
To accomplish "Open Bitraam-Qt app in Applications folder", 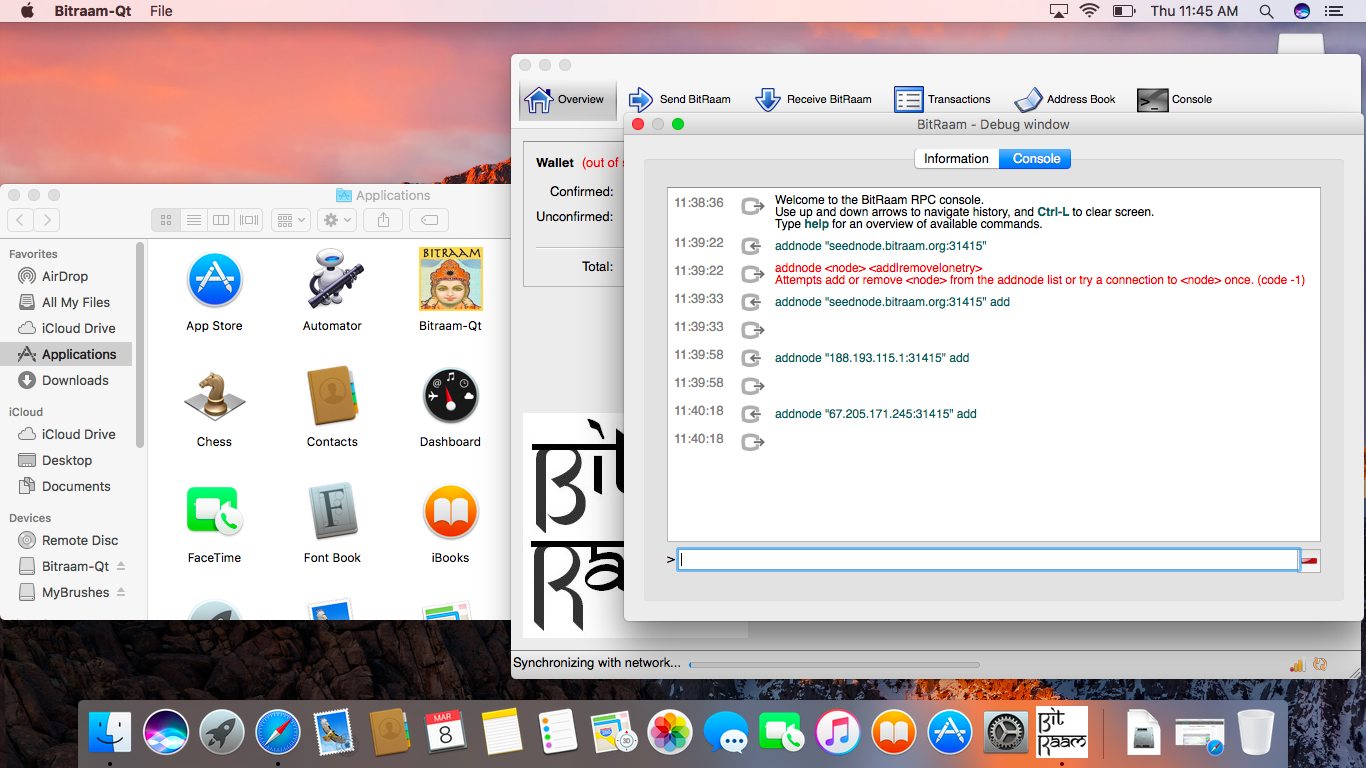I will pos(450,290).
